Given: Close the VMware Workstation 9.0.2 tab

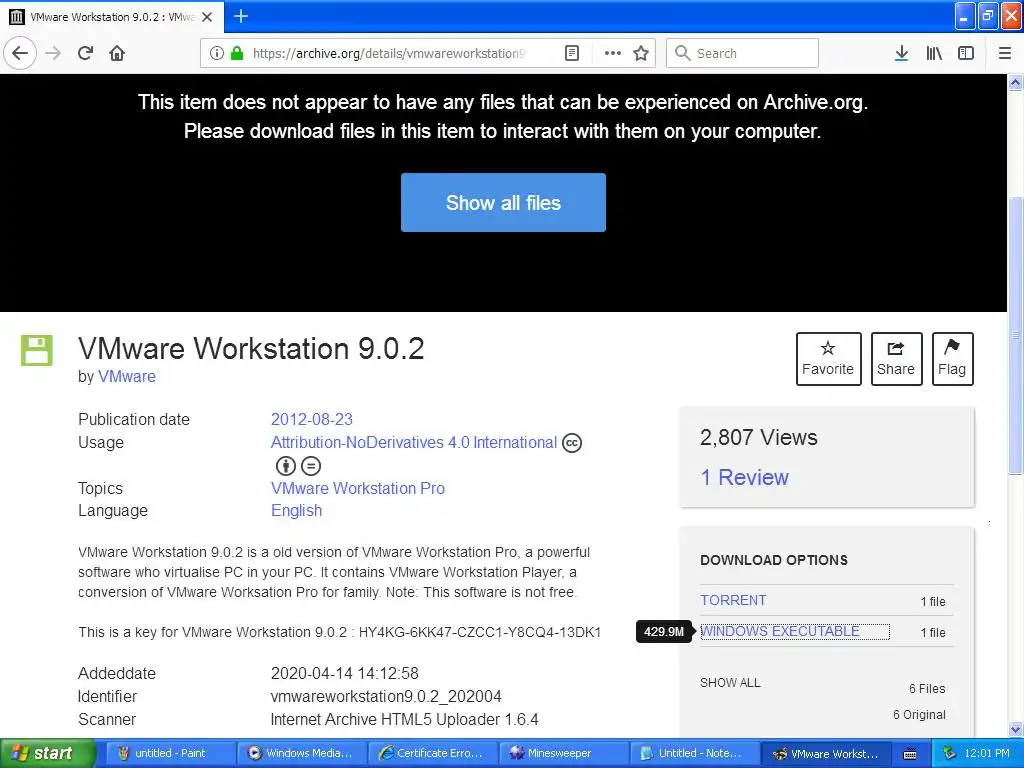Looking at the screenshot, I should click(x=207, y=17).
